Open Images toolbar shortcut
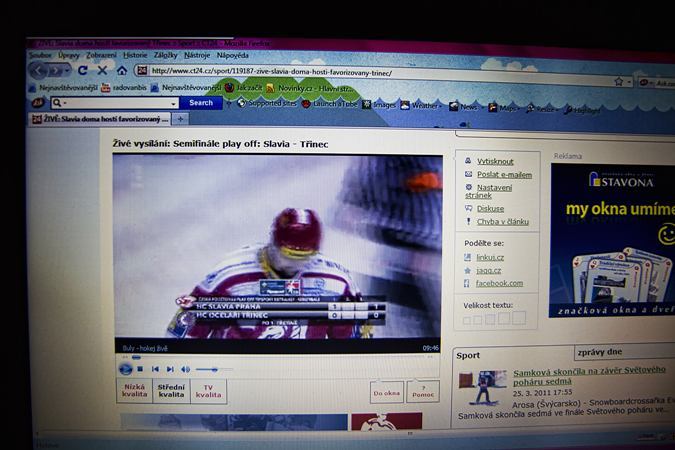The width and height of the screenshot is (675, 450). (x=379, y=105)
